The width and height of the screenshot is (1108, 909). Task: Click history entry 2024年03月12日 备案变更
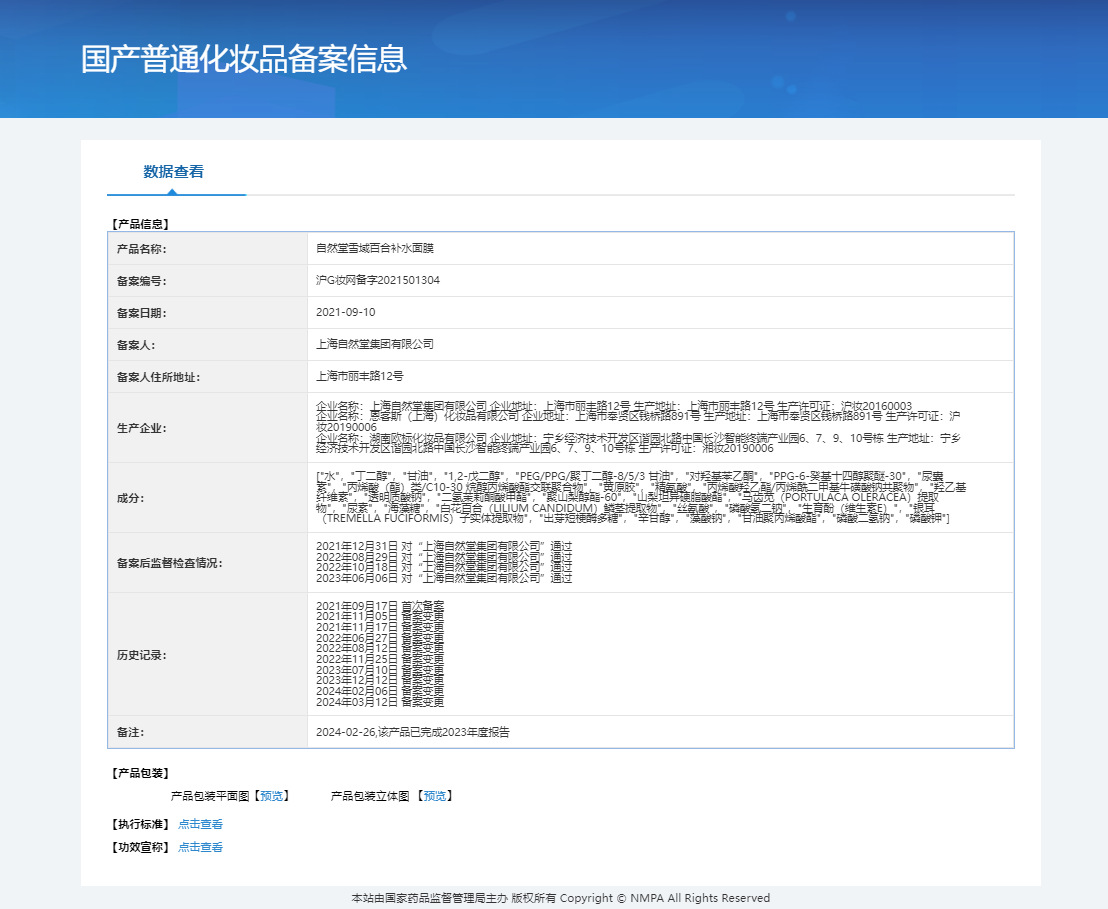point(380,702)
